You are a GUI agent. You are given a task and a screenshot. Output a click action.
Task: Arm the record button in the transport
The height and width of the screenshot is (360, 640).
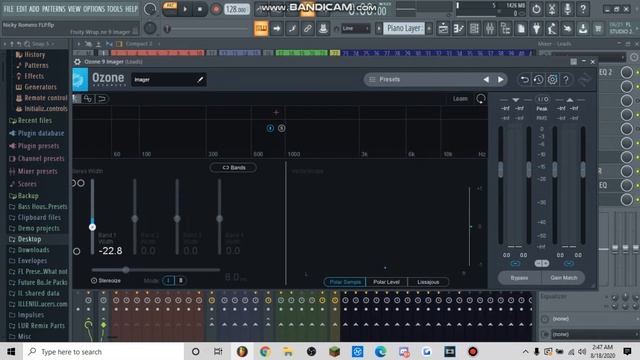216,9
